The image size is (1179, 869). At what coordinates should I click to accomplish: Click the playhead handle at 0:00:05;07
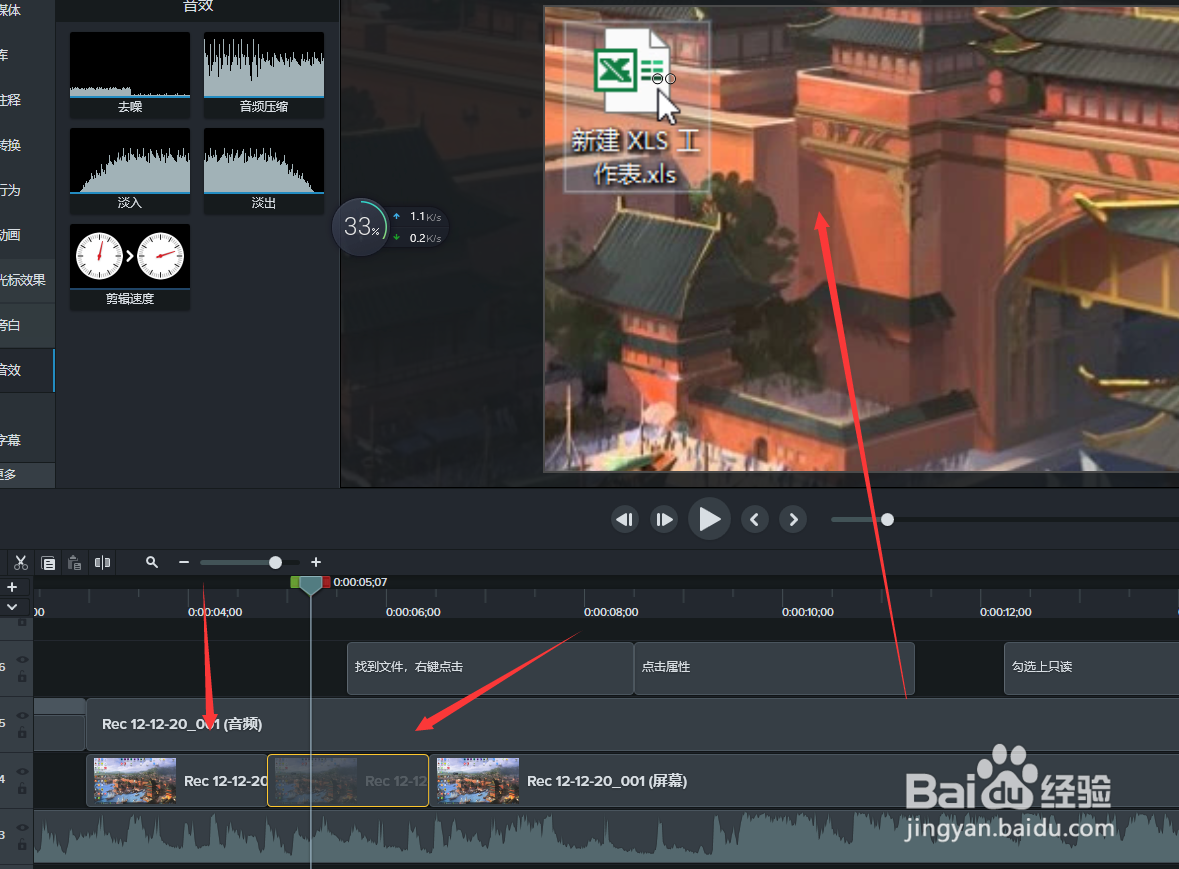tap(311, 584)
